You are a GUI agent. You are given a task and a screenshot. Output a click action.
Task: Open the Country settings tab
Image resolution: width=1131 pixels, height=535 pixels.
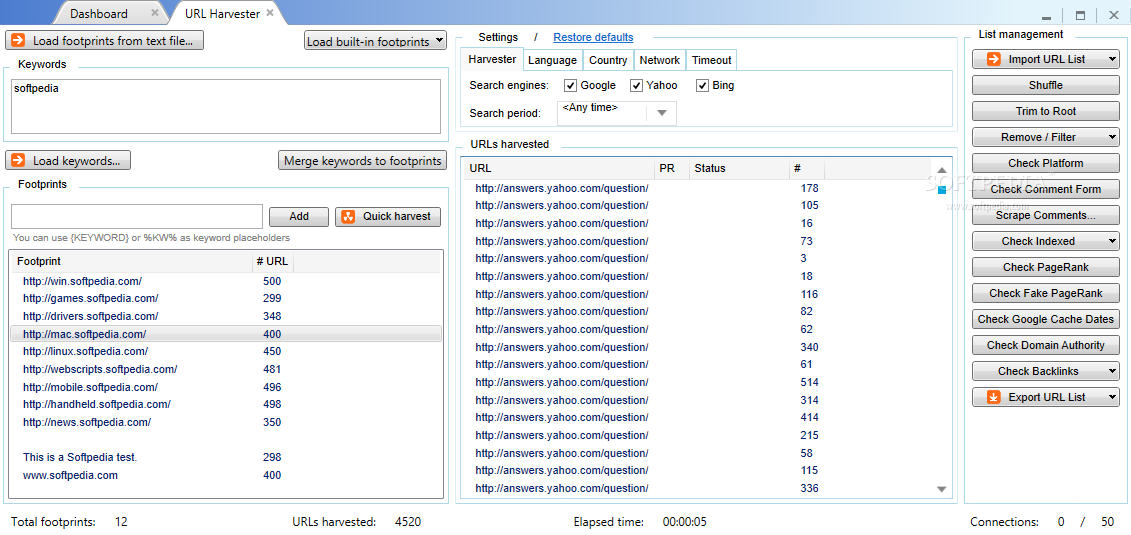(x=608, y=61)
